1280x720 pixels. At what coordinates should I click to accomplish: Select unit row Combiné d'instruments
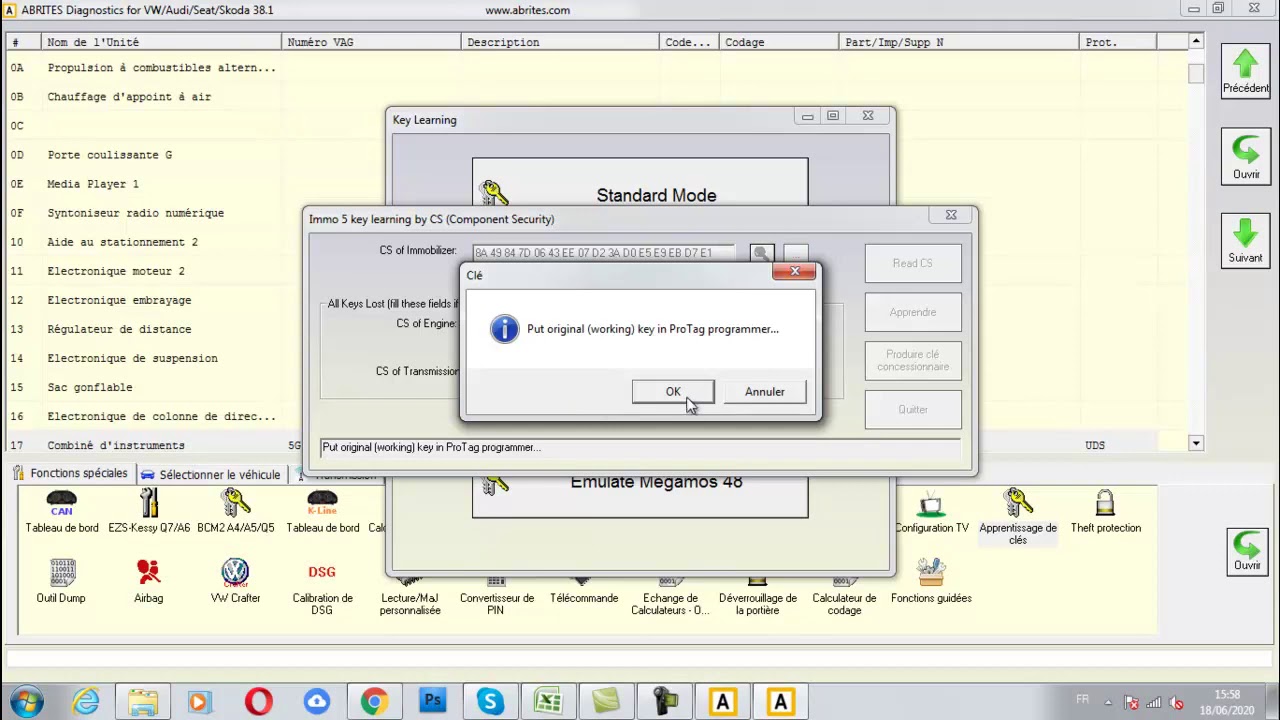click(x=597, y=445)
